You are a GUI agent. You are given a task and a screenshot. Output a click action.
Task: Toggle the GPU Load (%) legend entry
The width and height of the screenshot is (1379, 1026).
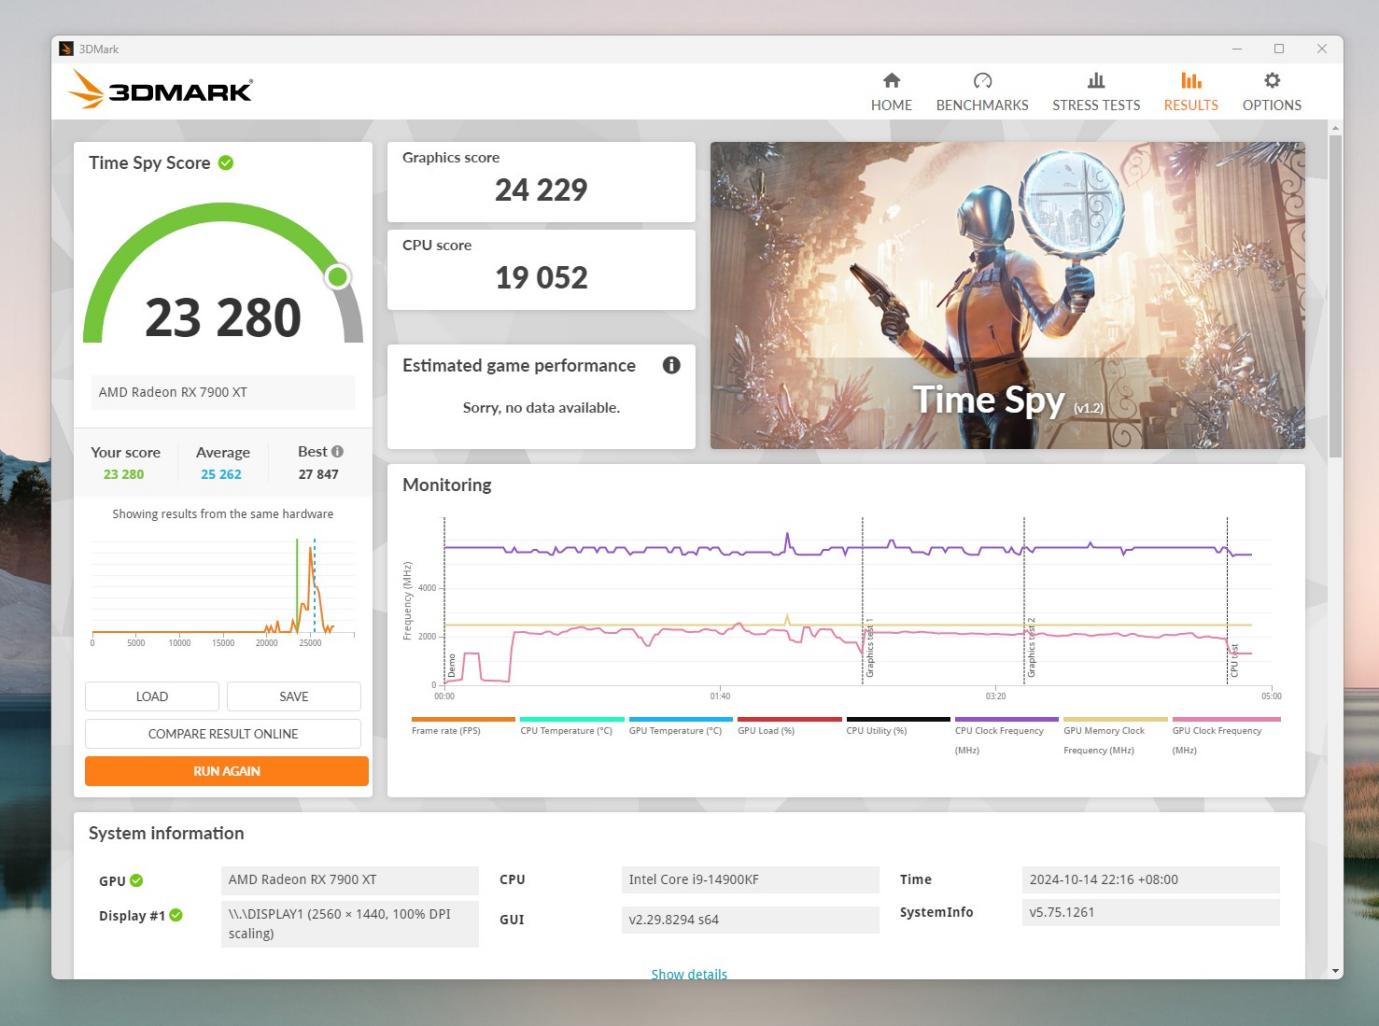pyautogui.click(x=789, y=725)
